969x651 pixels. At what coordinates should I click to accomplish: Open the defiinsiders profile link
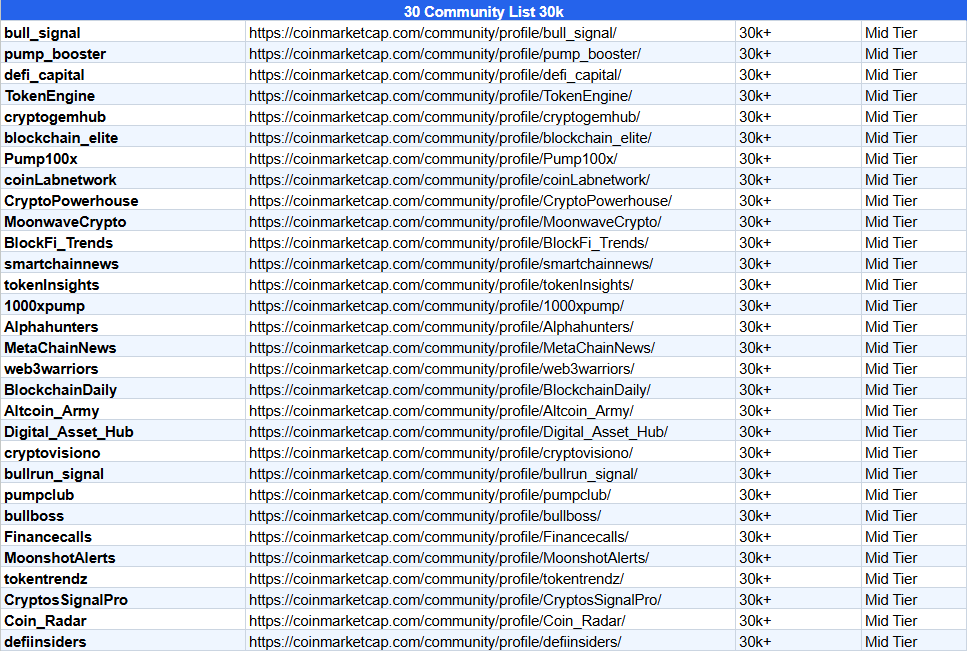pos(435,642)
